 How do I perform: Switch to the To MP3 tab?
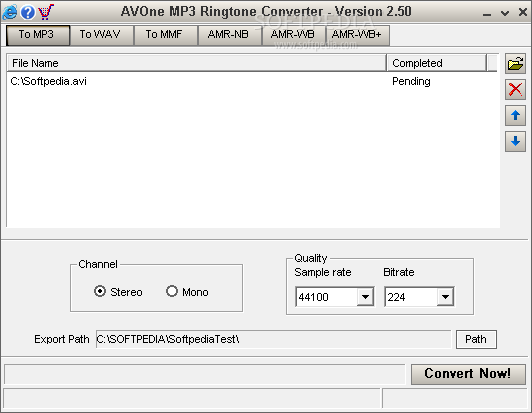(x=38, y=35)
